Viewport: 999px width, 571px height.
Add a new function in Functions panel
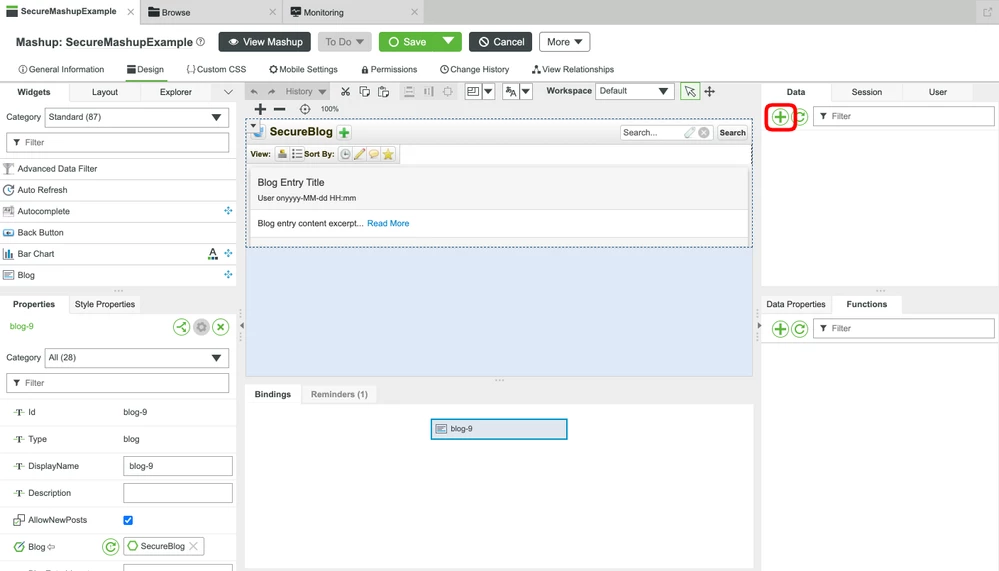click(780, 329)
